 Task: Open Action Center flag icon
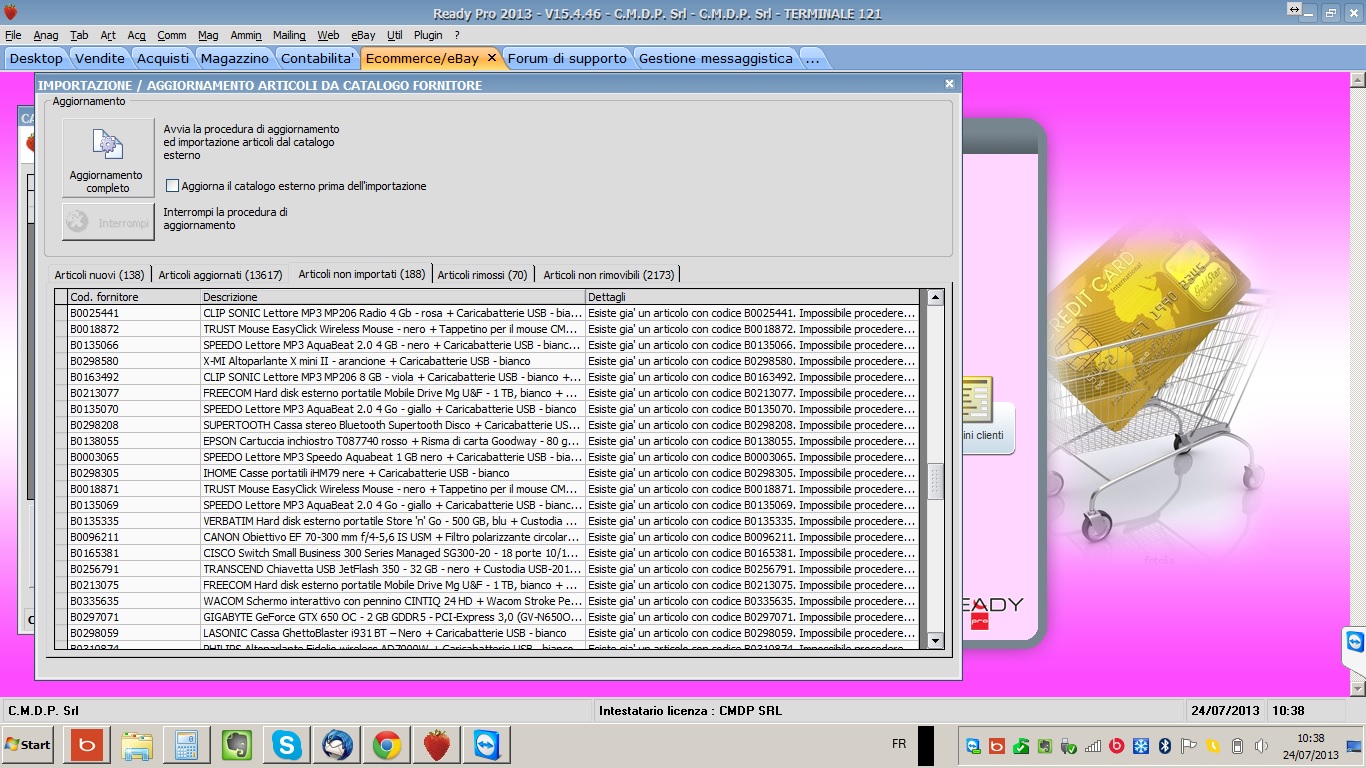1189,746
